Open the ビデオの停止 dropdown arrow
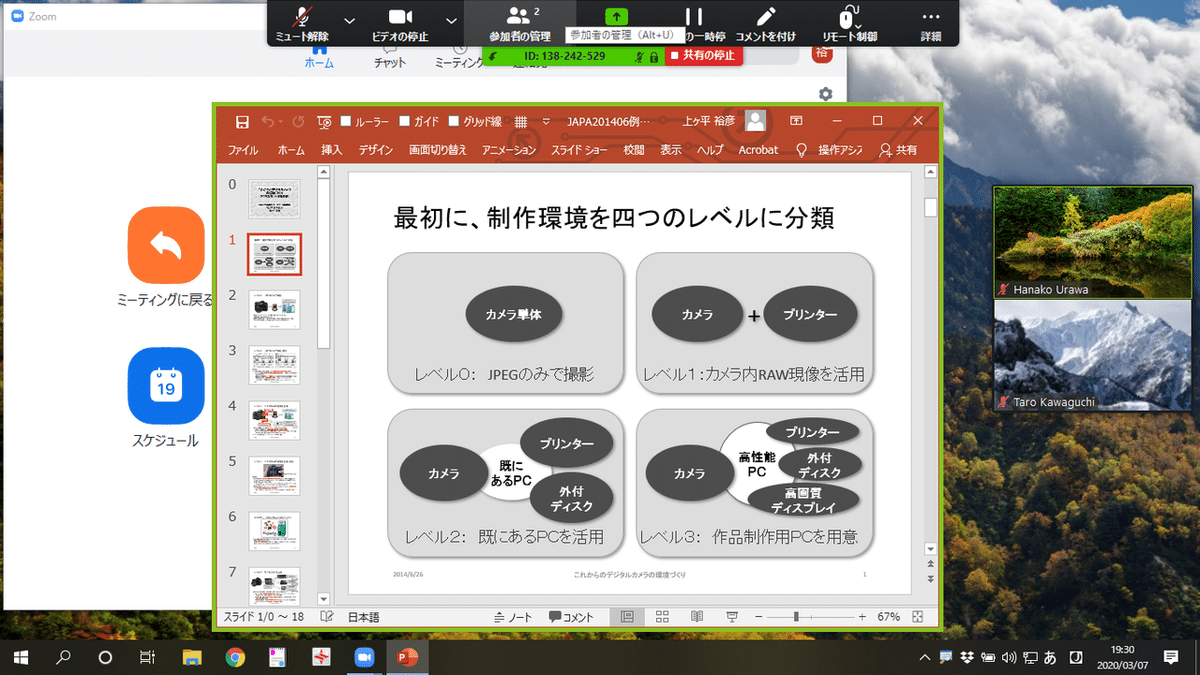Image resolution: width=1200 pixels, height=675 pixels. pyautogui.click(x=452, y=20)
